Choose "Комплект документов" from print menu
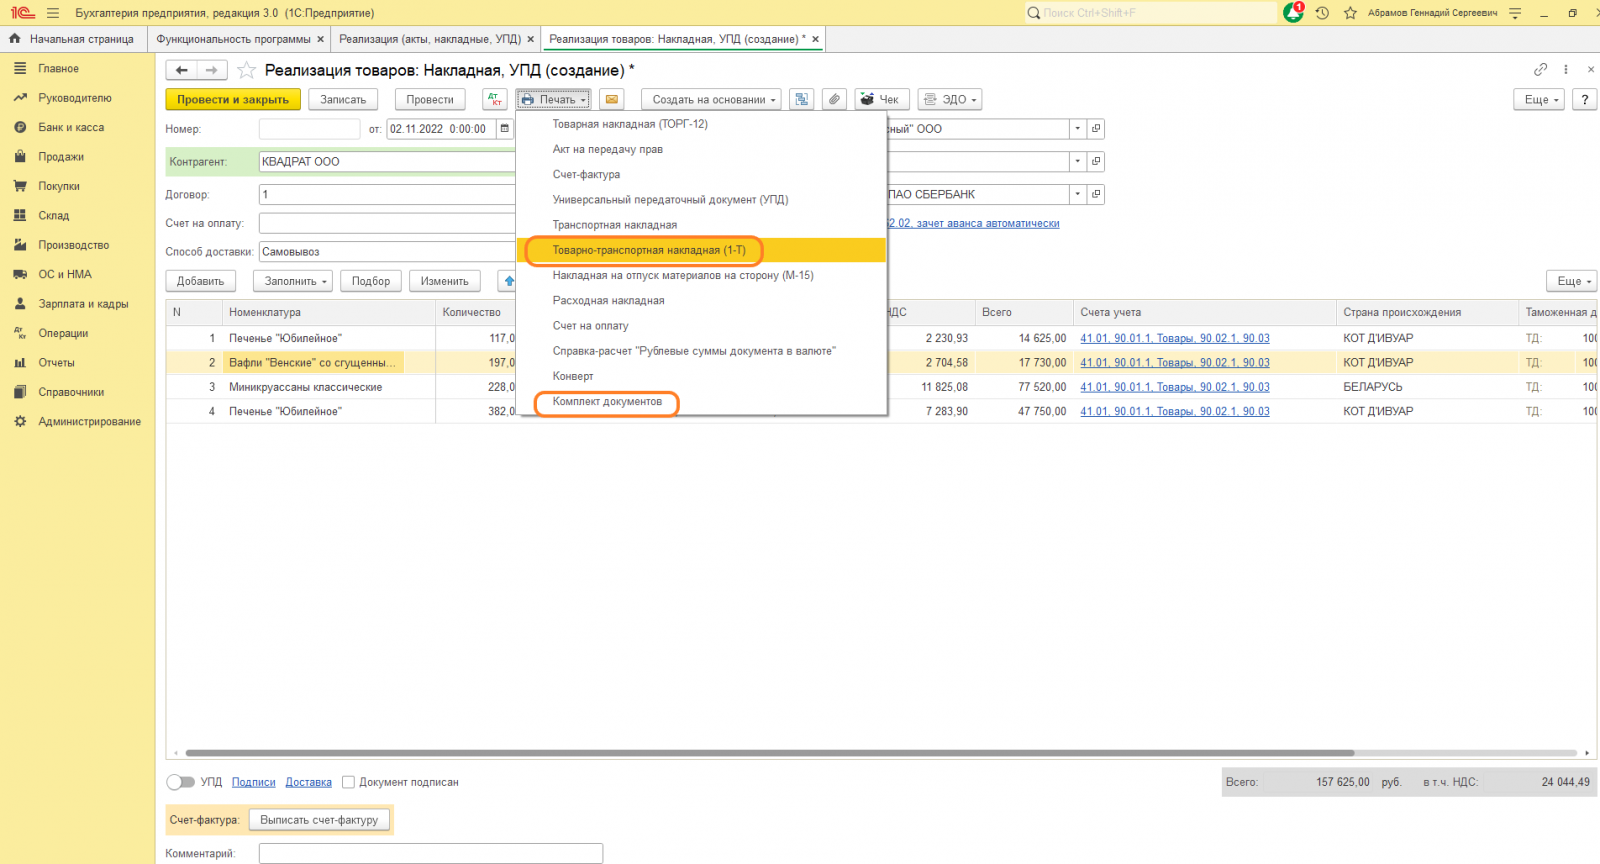 [607, 402]
